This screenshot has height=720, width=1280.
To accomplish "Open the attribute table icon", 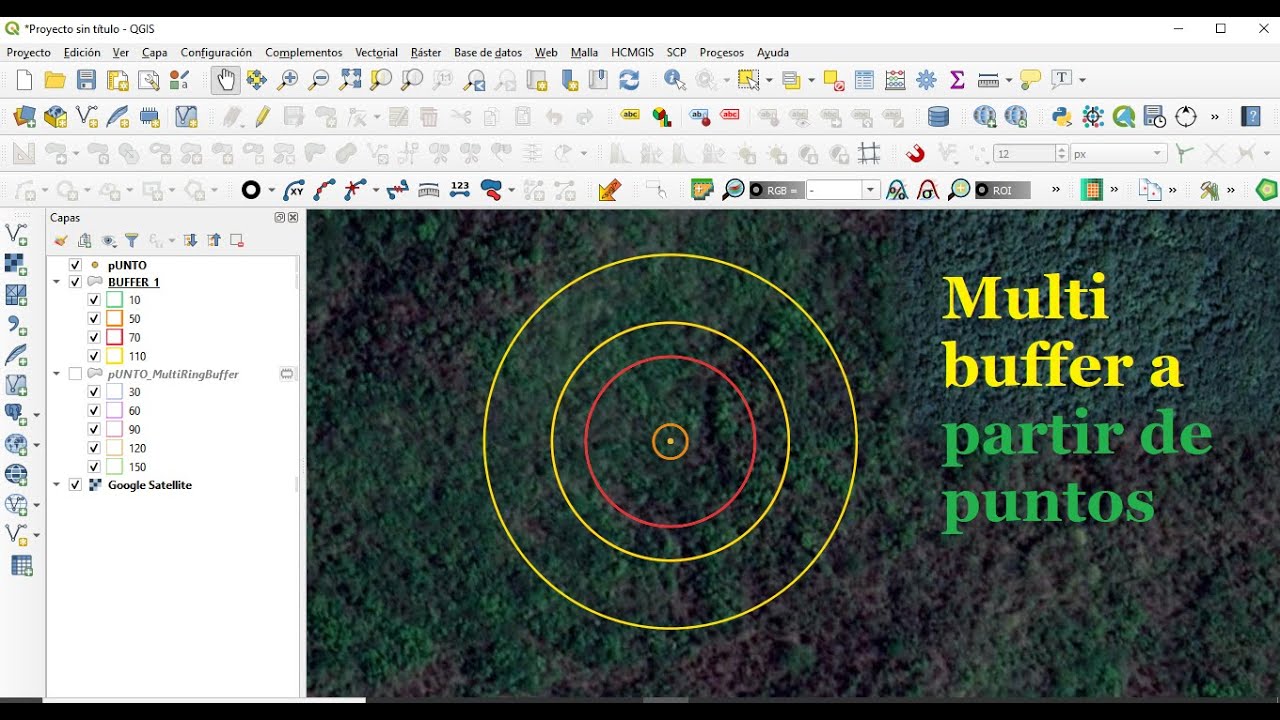I will (864, 80).
